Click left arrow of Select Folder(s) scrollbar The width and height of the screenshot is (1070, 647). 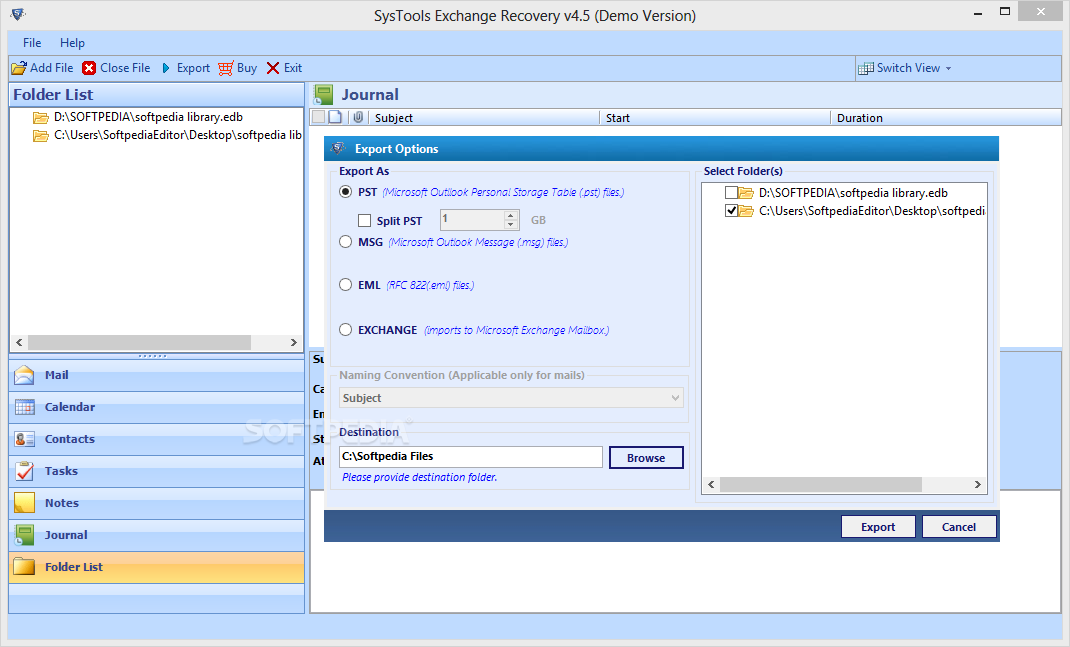(711, 485)
